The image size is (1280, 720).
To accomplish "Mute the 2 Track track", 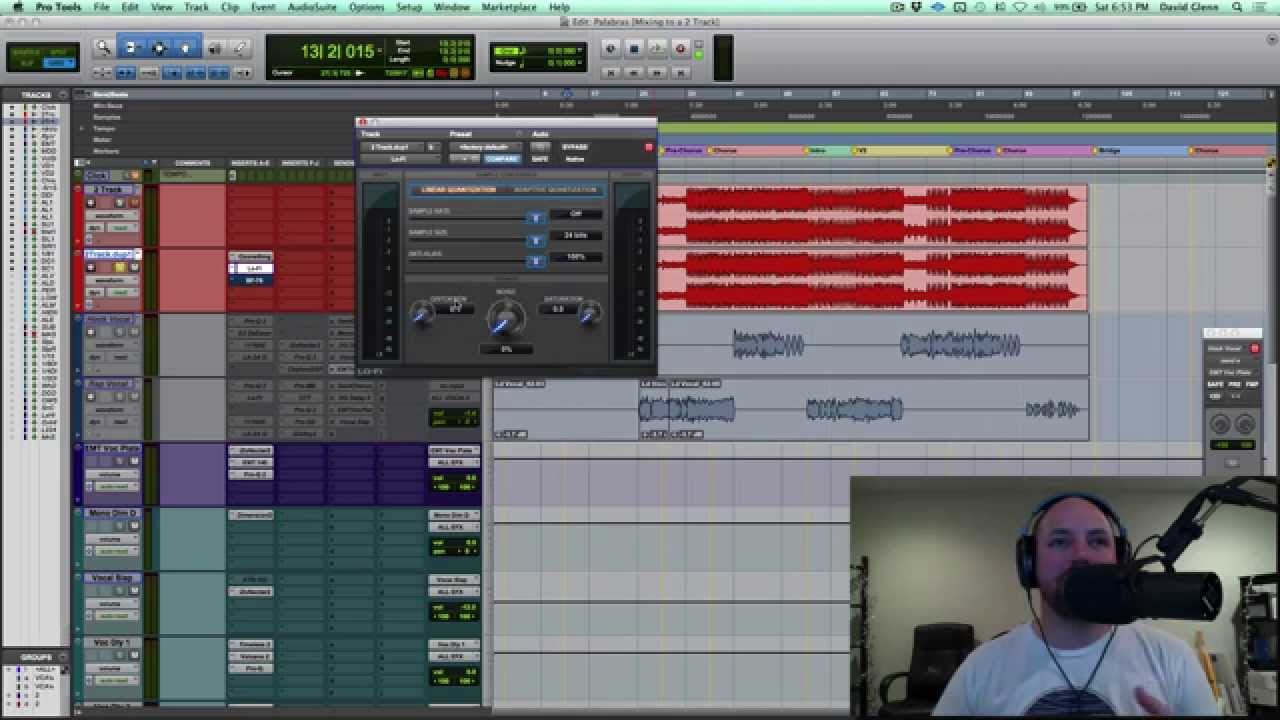I will pos(134,202).
